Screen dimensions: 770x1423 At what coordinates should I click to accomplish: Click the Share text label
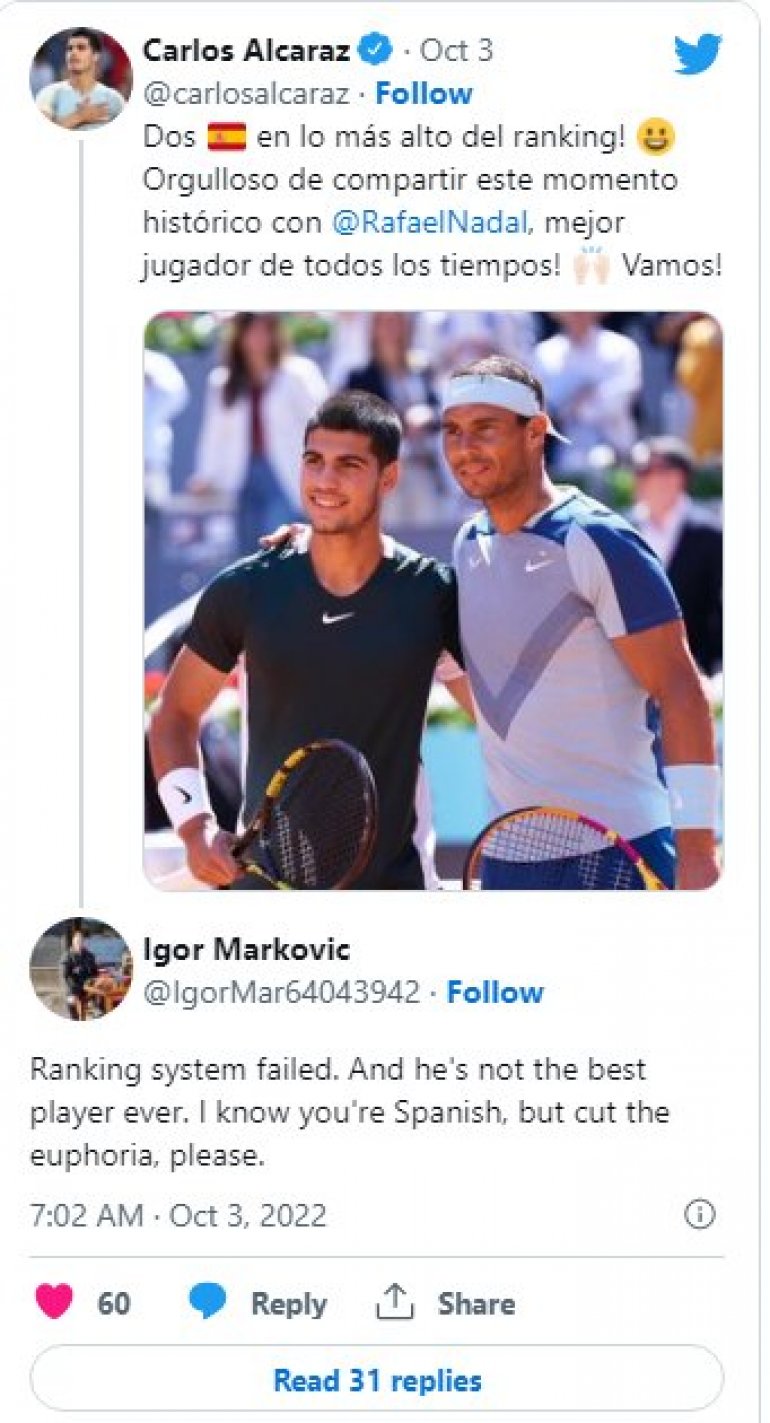pyautogui.click(x=476, y=1303)
